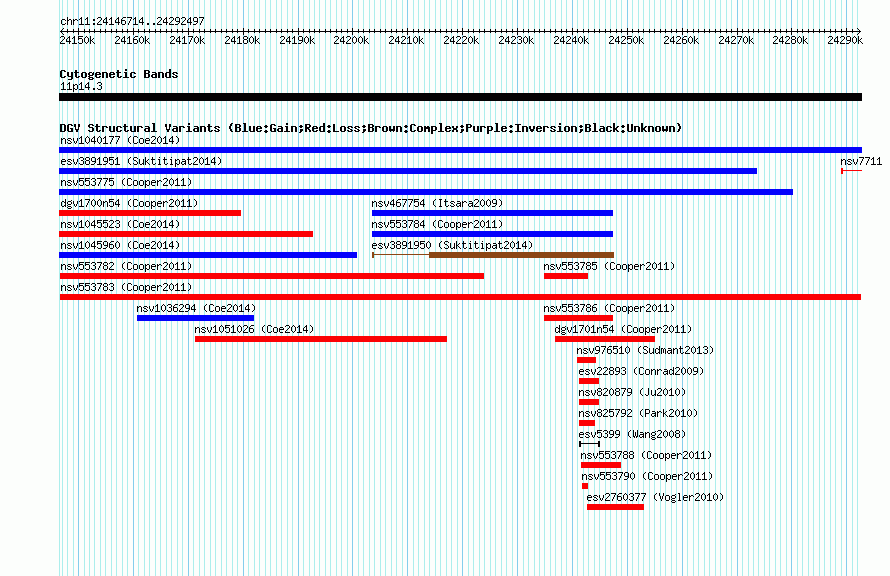Click the 24280k ruler position

(791, 40)
